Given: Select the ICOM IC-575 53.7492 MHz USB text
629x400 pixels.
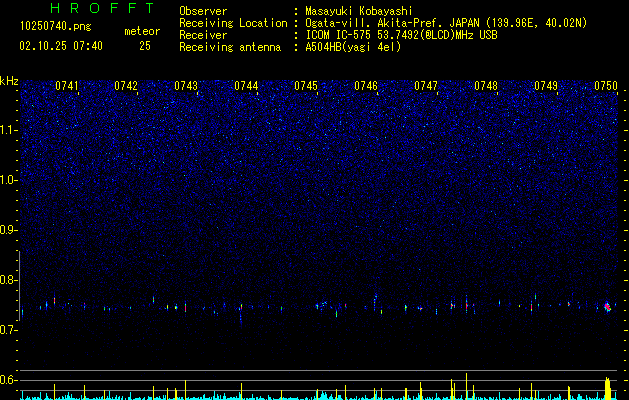Looking at the screenshot, I should point(401,35).
